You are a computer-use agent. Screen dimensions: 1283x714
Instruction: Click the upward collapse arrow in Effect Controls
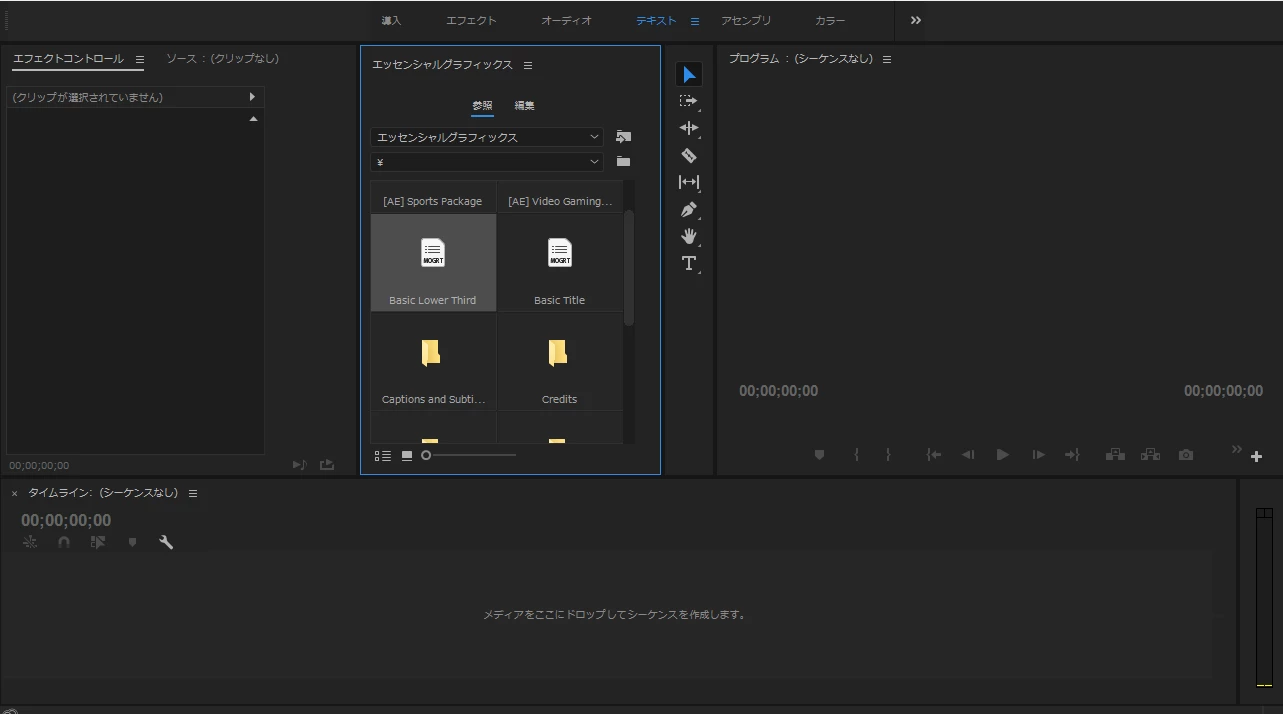[253, 119]
